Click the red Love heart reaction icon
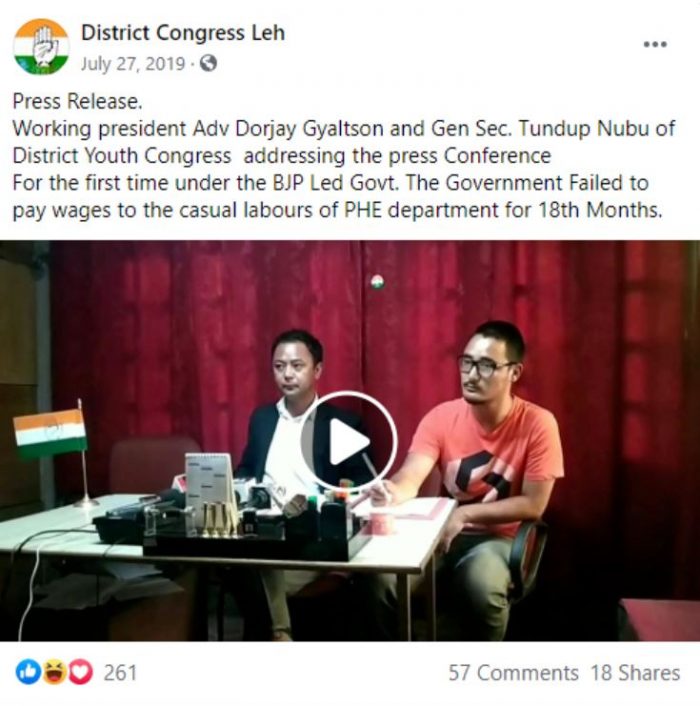Viewport: 700px width, 706px height. (x=80, y=672)
